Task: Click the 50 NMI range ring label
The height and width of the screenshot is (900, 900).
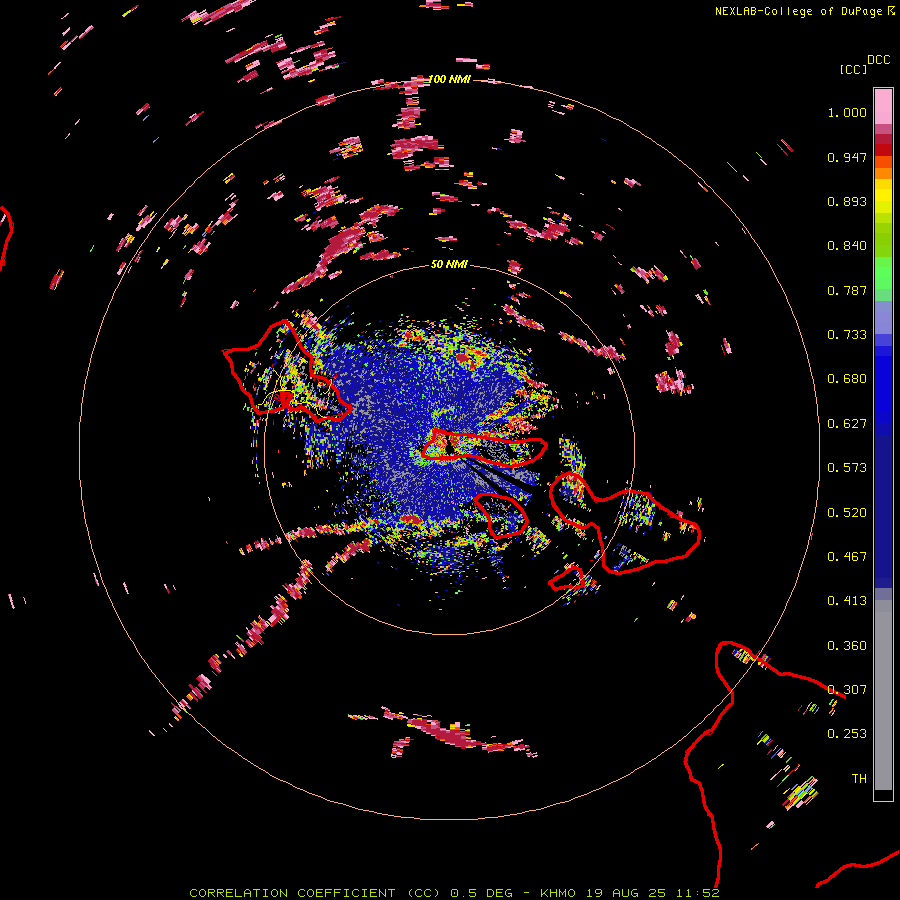Action: pyautogui.click(x=449, y=264)
